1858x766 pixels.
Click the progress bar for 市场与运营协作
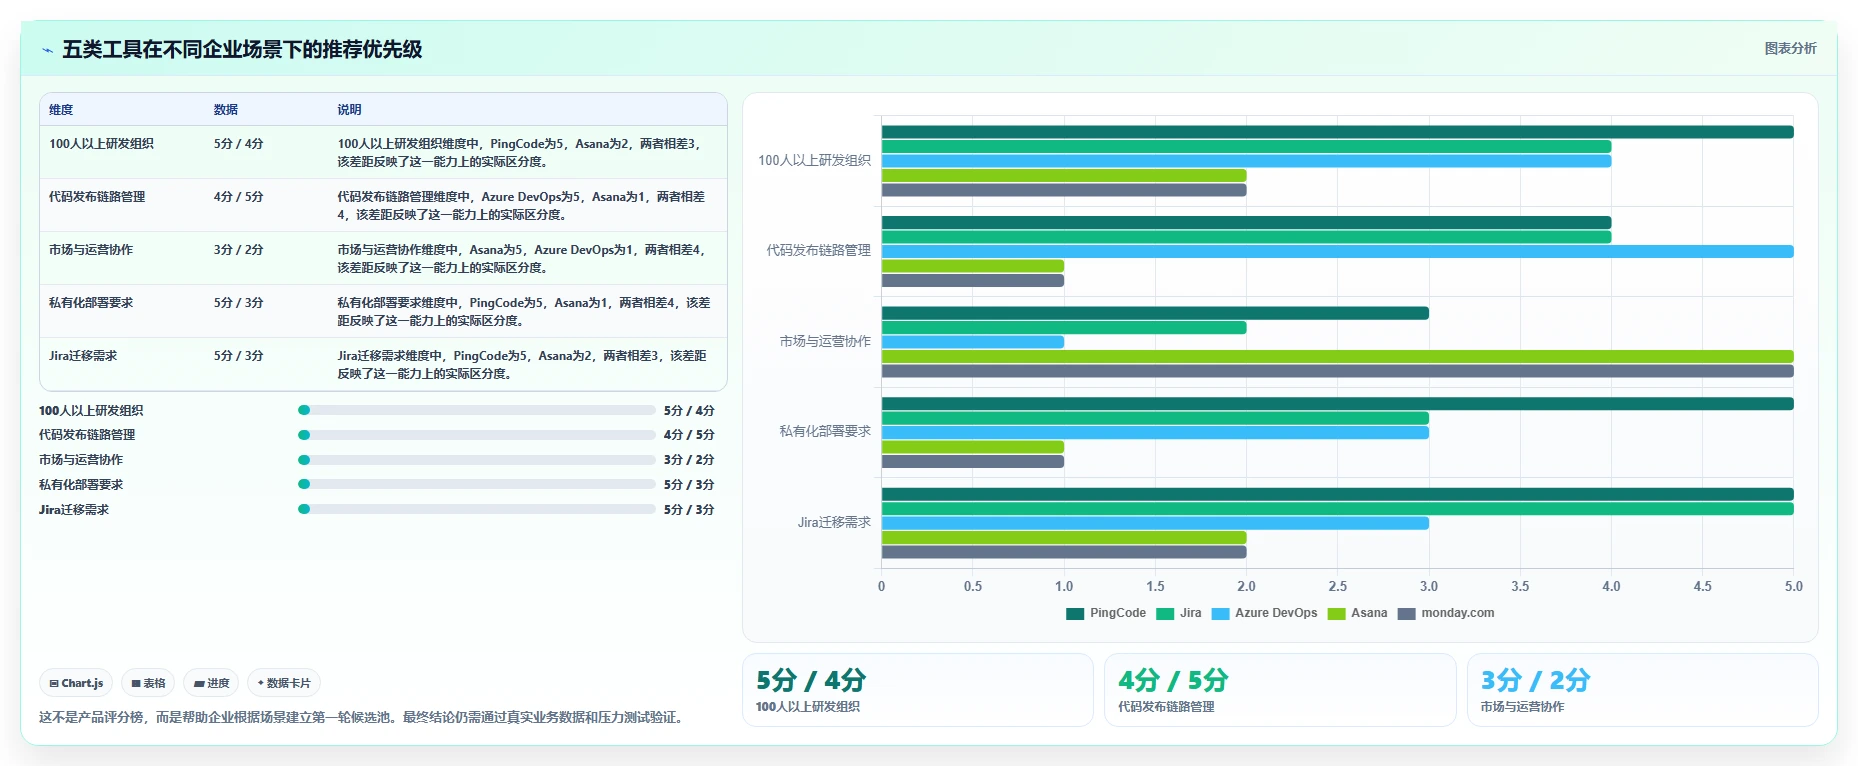pyautogui.click(x=477, y=460)
